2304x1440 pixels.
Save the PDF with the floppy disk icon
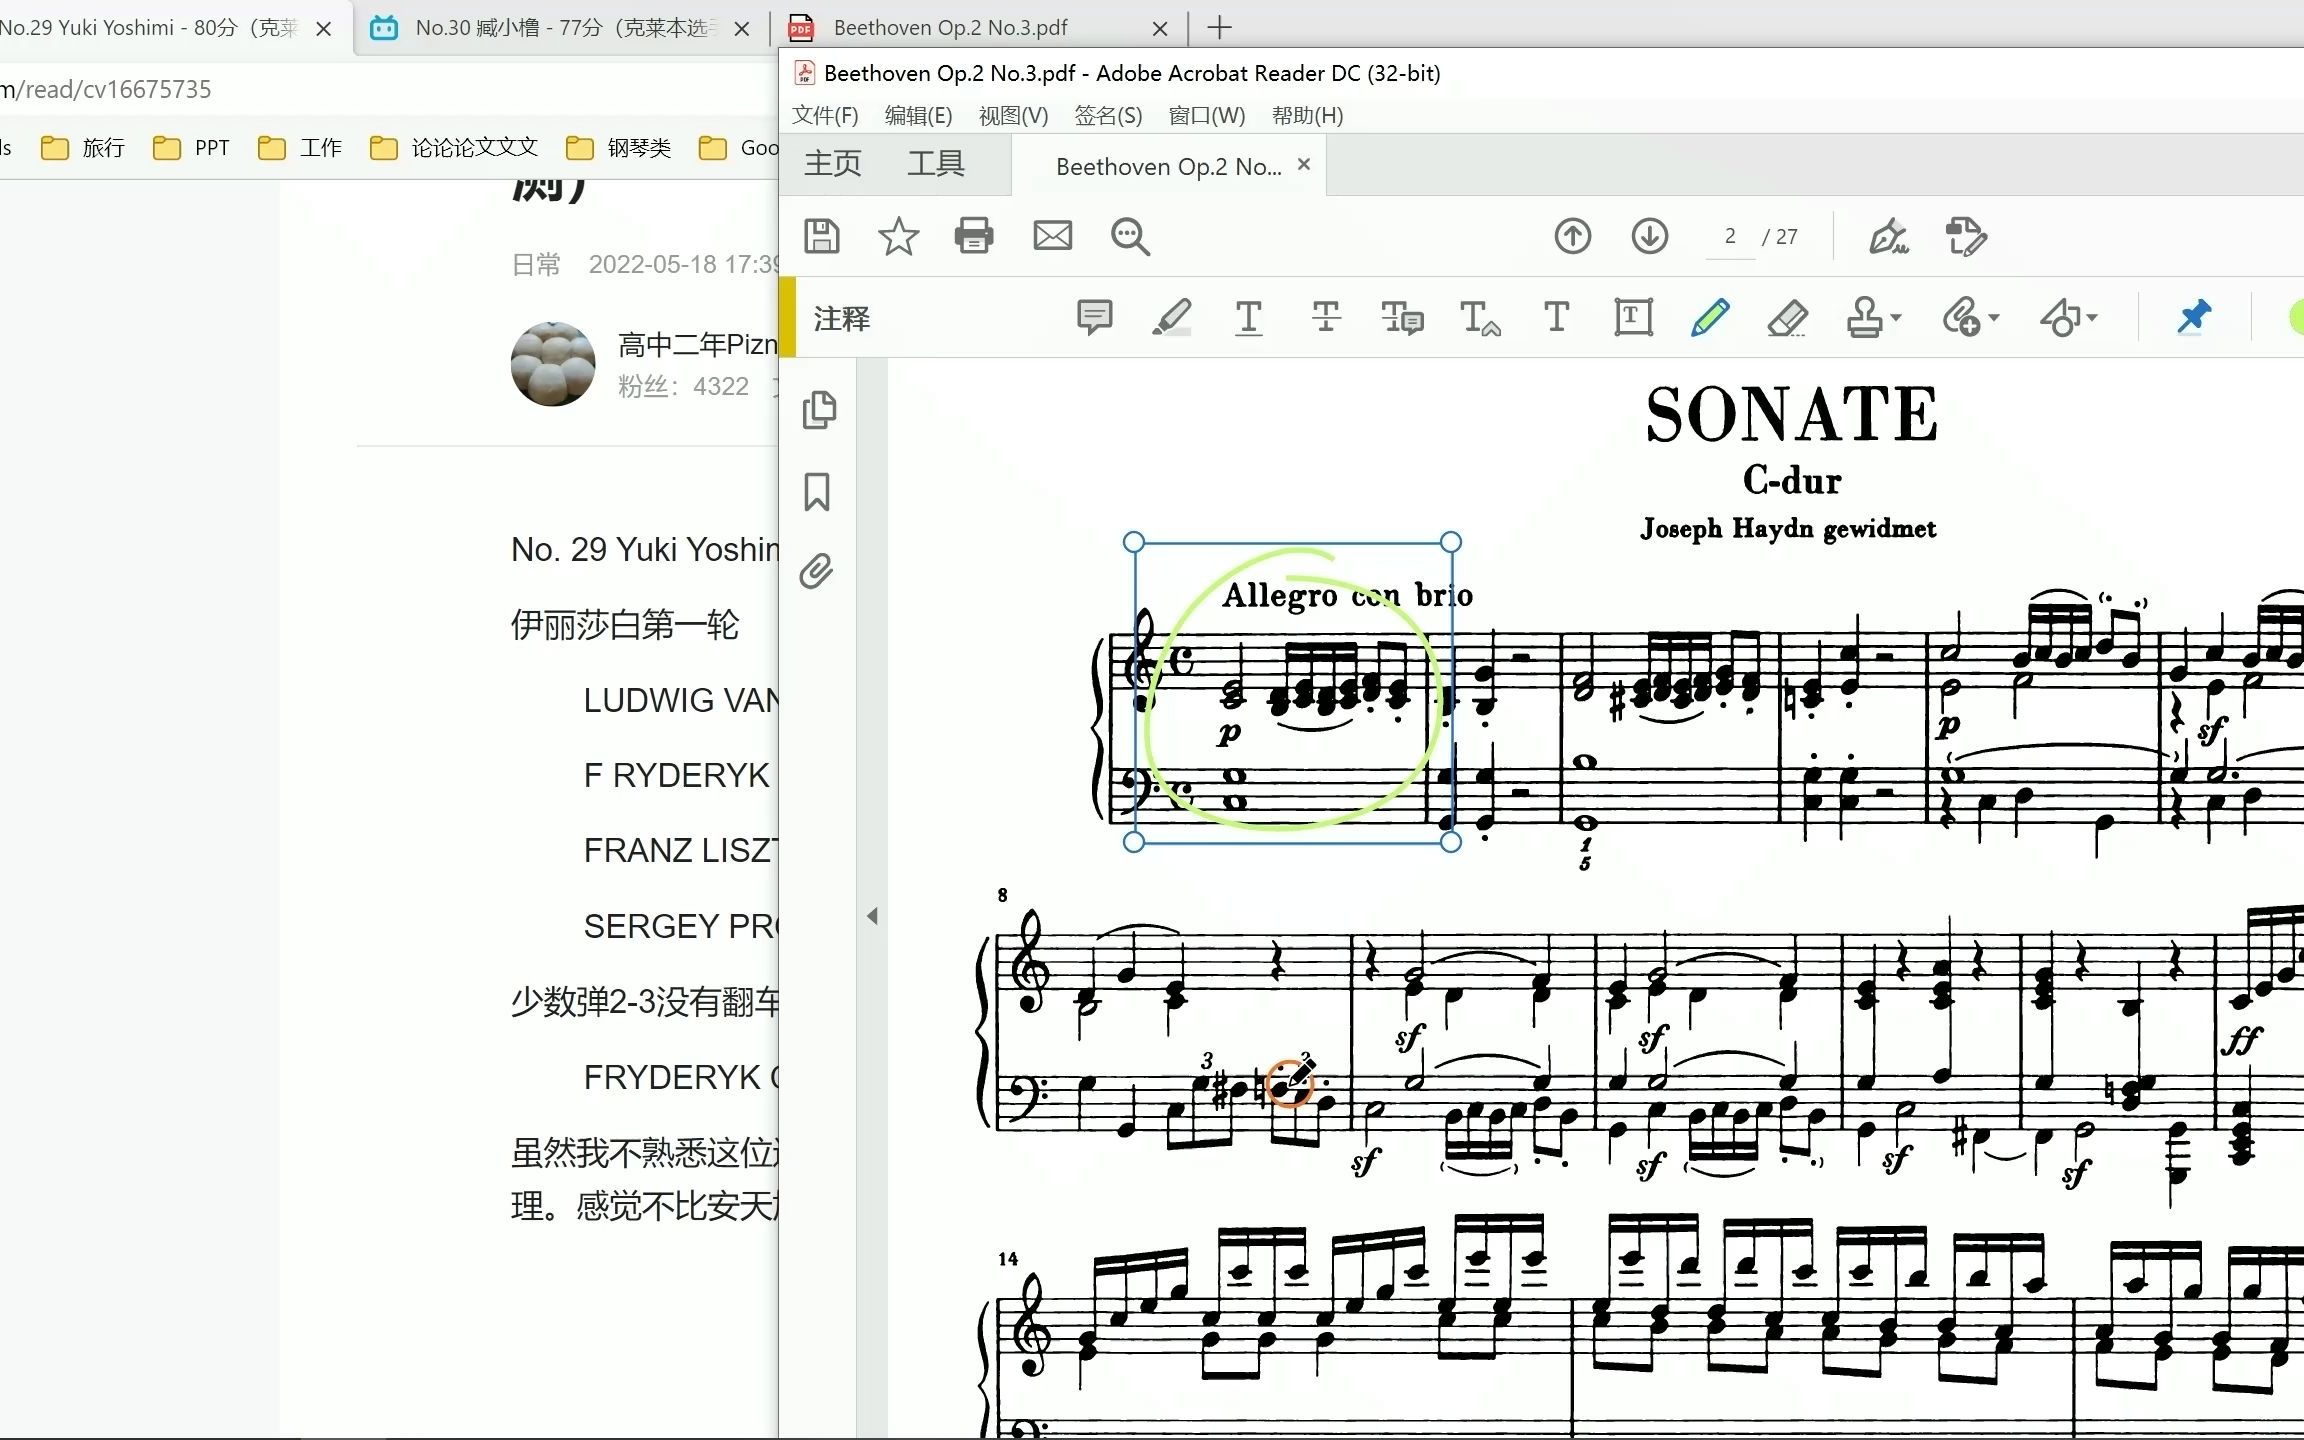point(822,237)
